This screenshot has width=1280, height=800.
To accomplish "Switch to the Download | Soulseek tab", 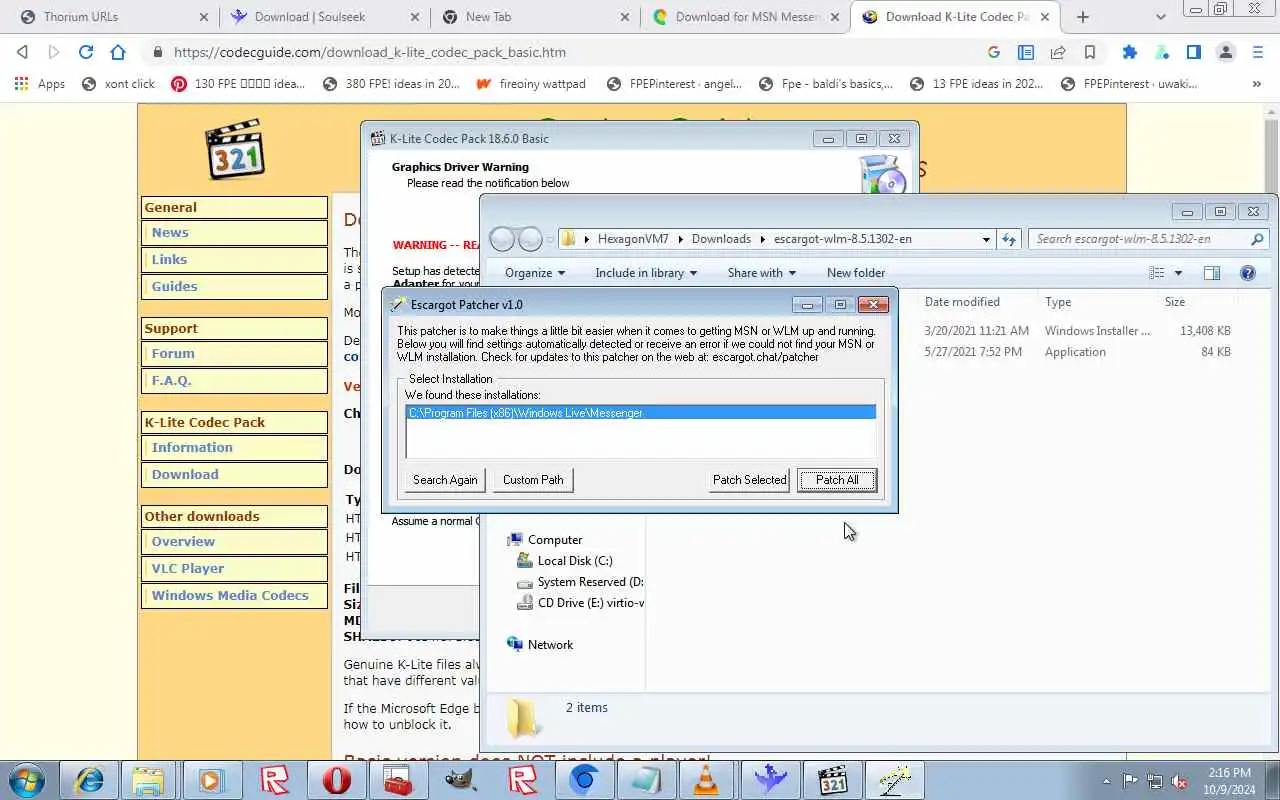I will [323, 16].
